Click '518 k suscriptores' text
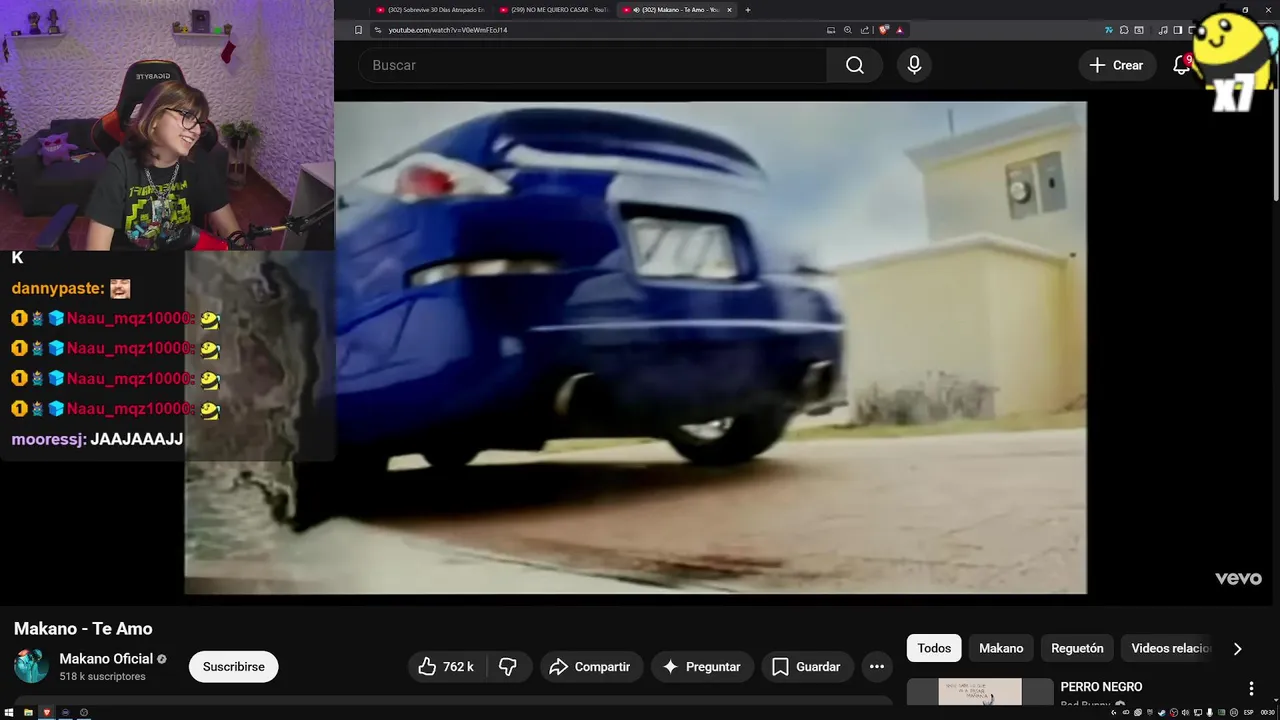This screenshot has width=1280, height=720. tap(102, 677)
